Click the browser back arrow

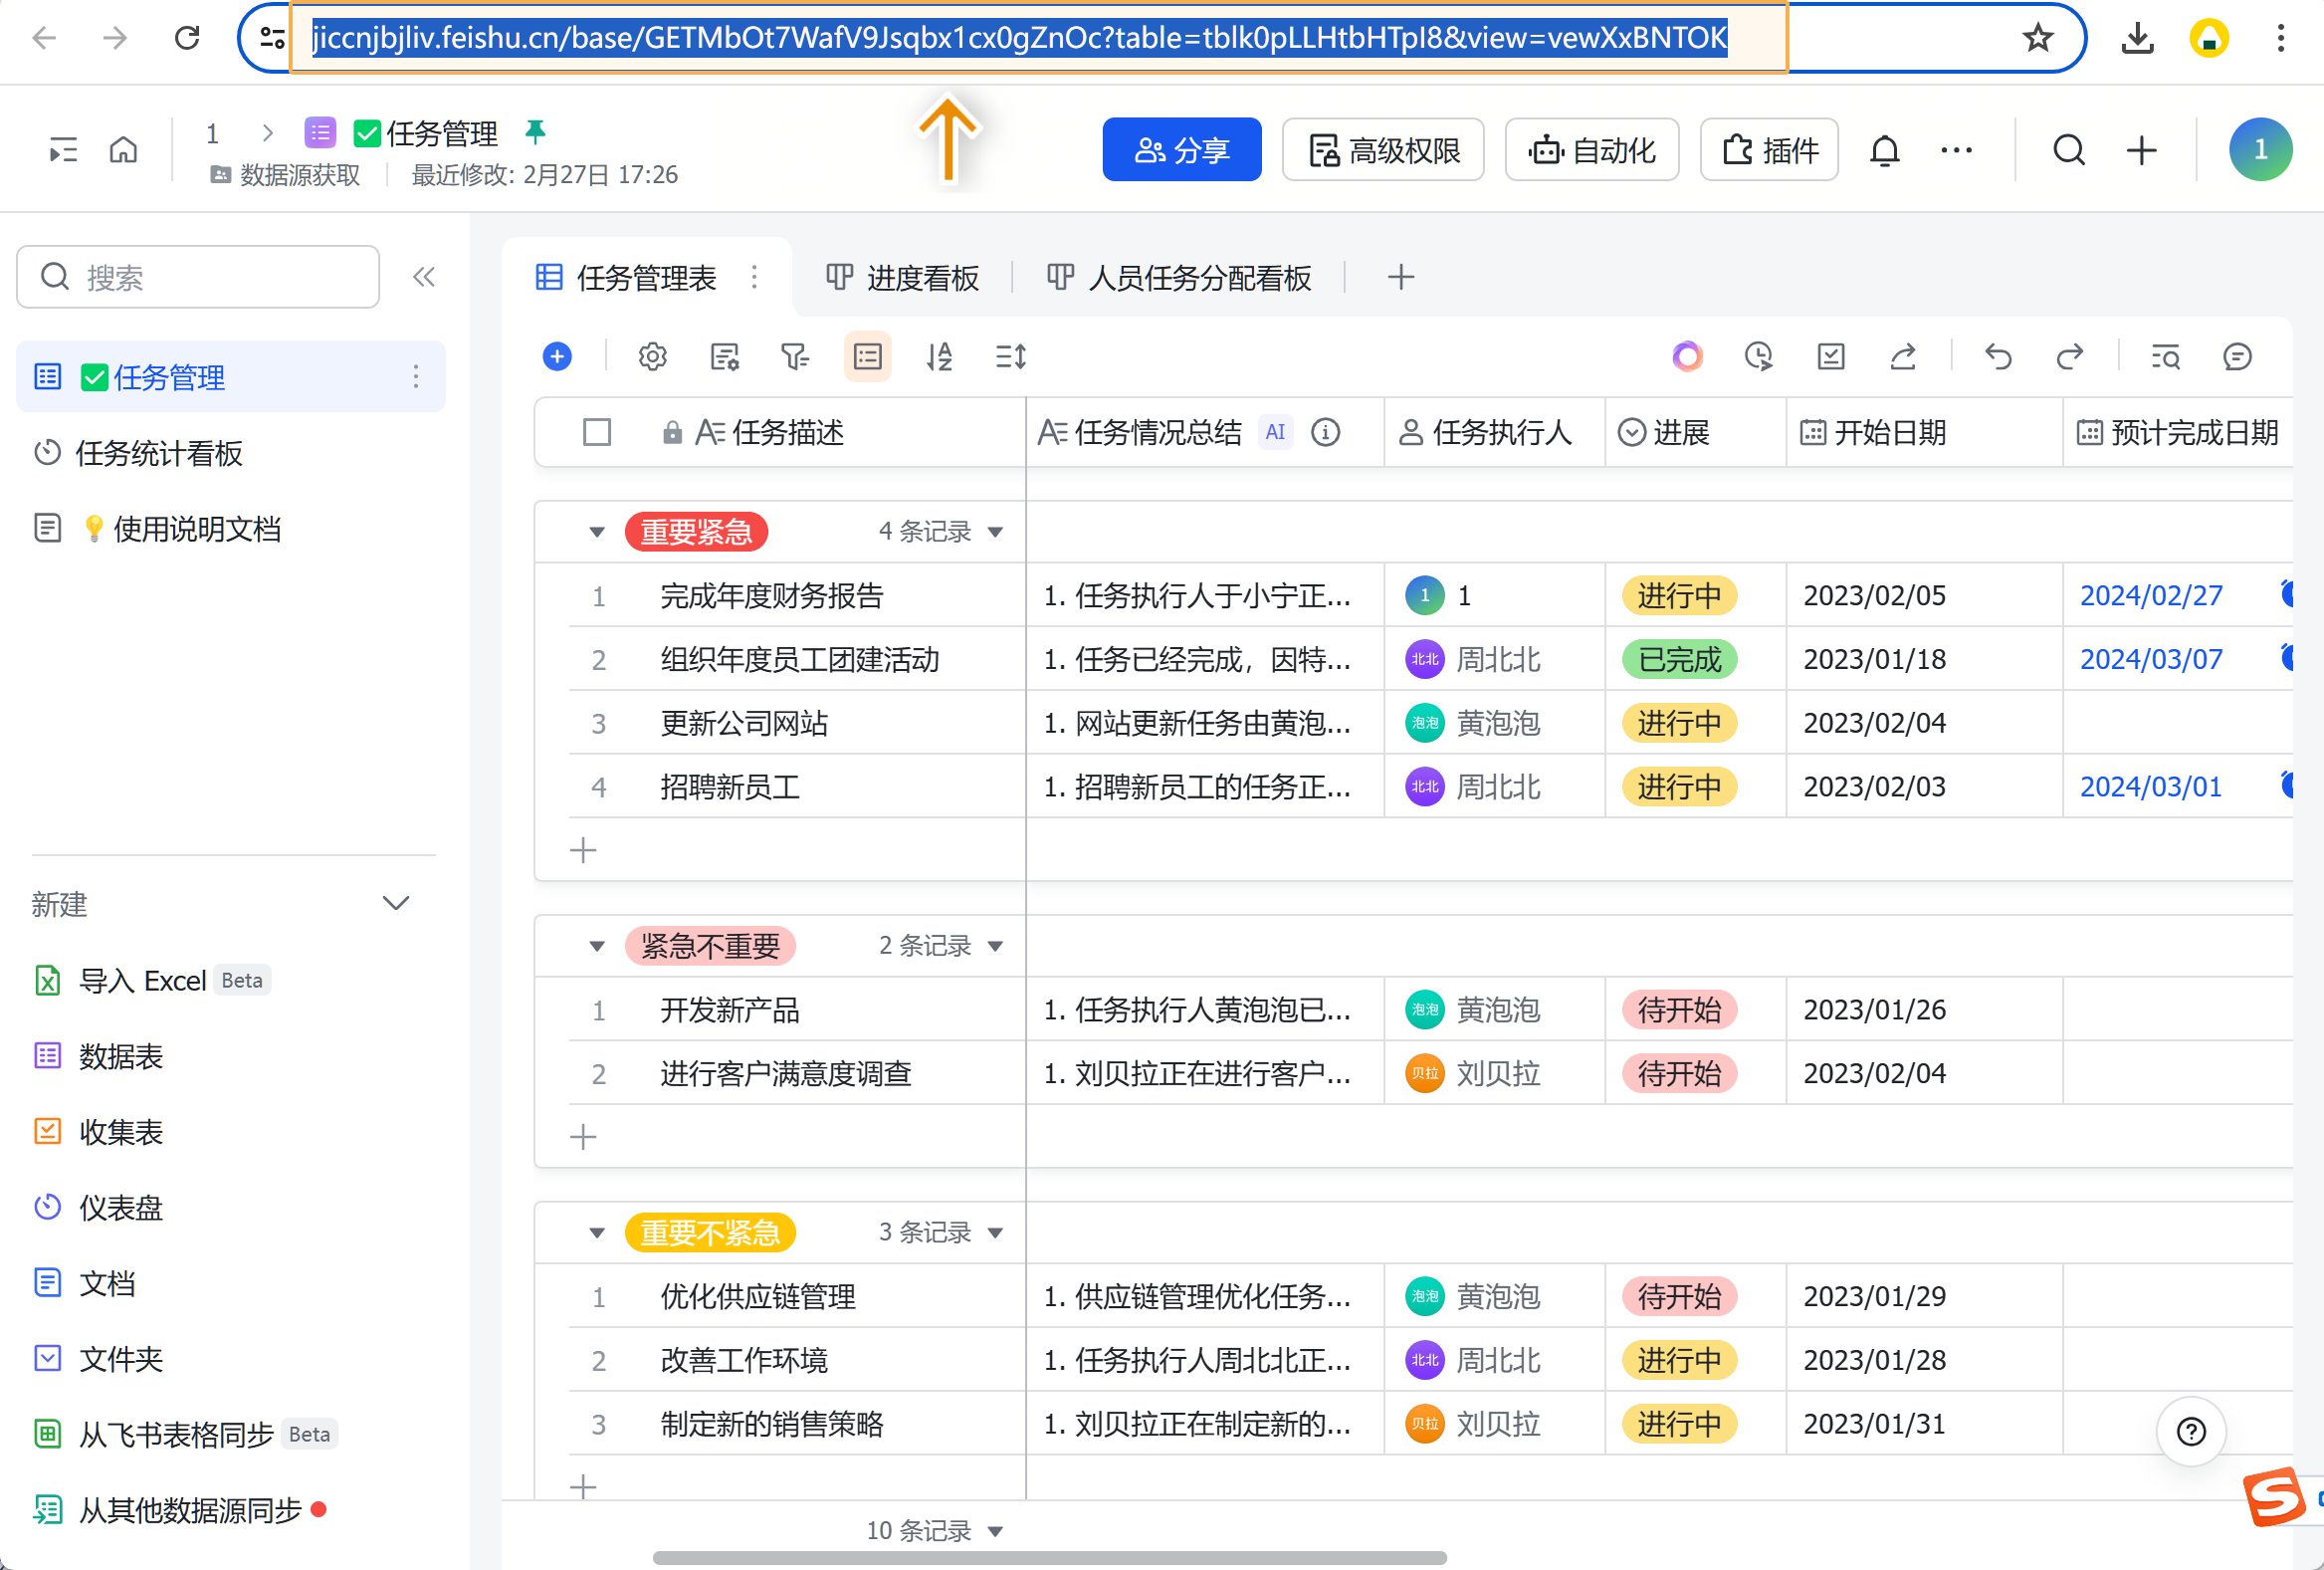[45, 38]
